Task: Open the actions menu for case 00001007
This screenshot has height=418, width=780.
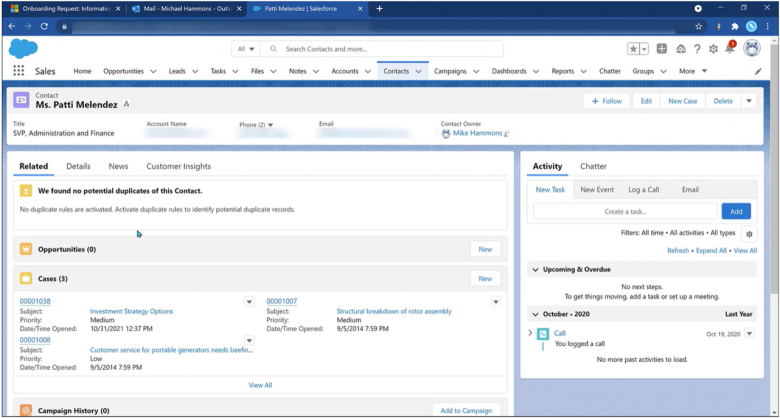Action: (x=495, y=302)
